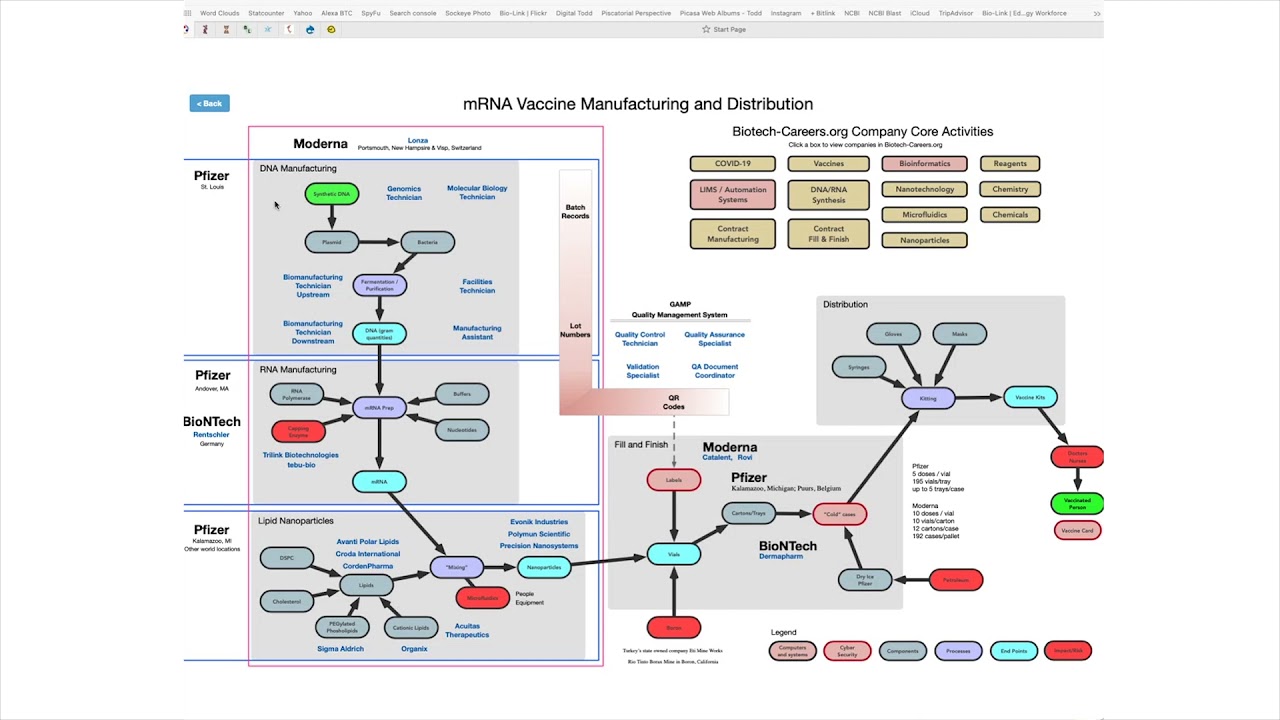Click the Nanoparticles core activity box
The width and height of the screenshot is (1280, 720).
click(924, 240)
